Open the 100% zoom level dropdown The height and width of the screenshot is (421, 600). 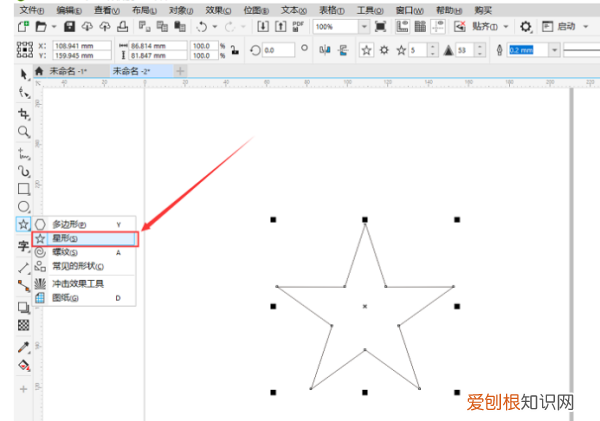coord(364,26)
